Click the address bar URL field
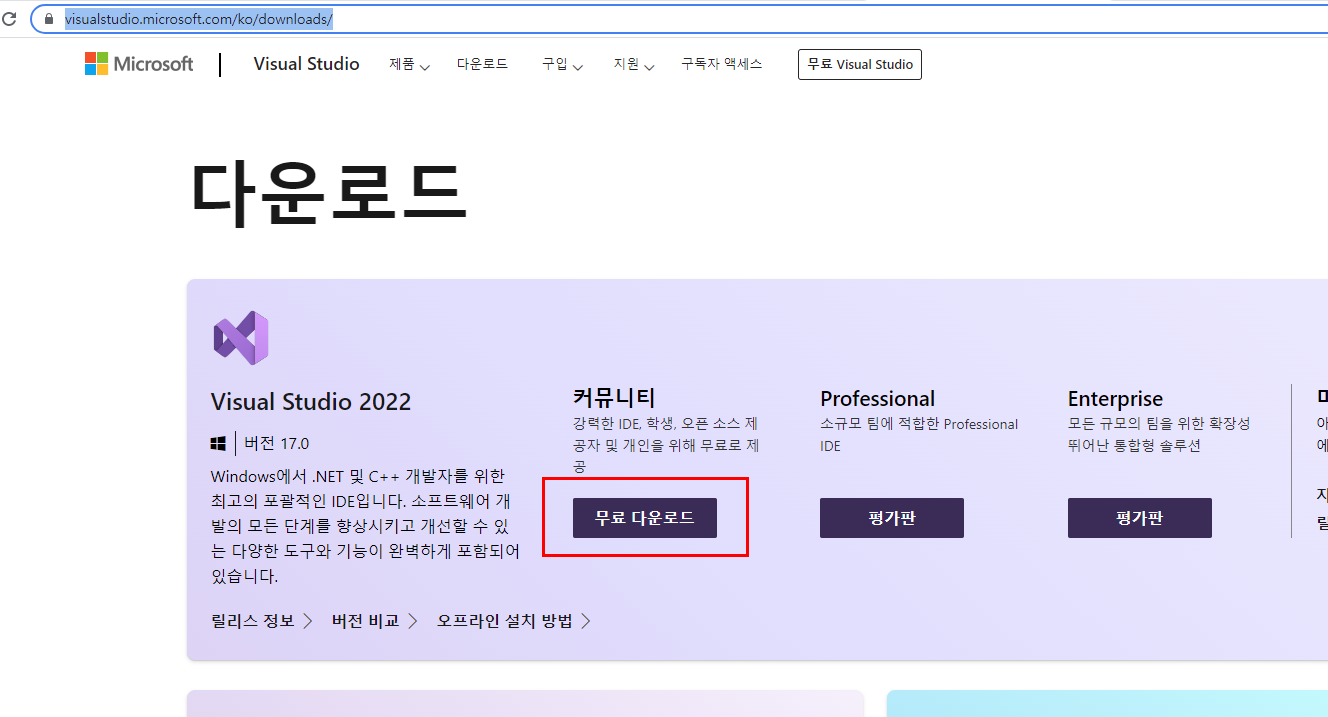The height and width of the screenshot is (717, 1328). coord(680,19)
